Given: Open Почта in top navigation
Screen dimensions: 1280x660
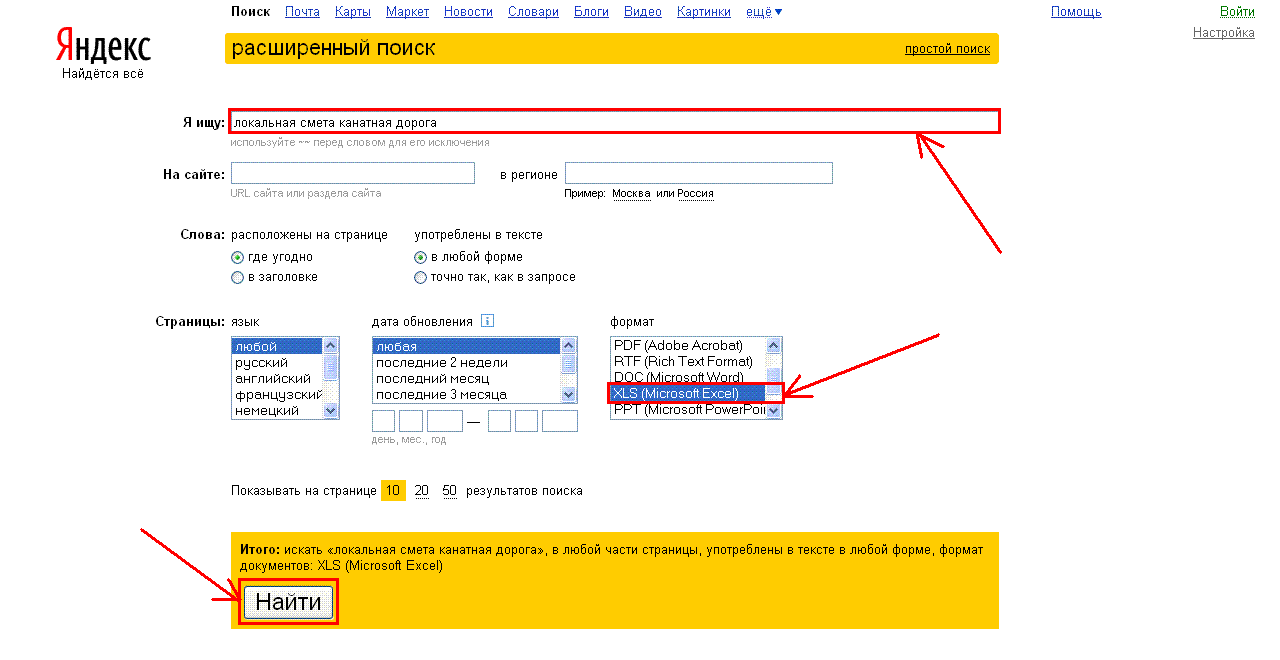Looking at the screenshot, I should coord(302,12).
